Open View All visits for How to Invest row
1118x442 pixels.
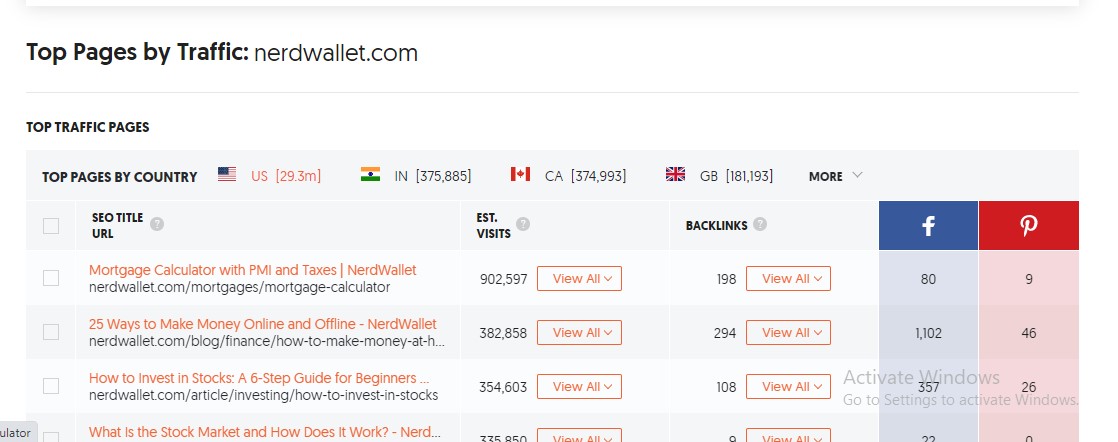(579, 386)
